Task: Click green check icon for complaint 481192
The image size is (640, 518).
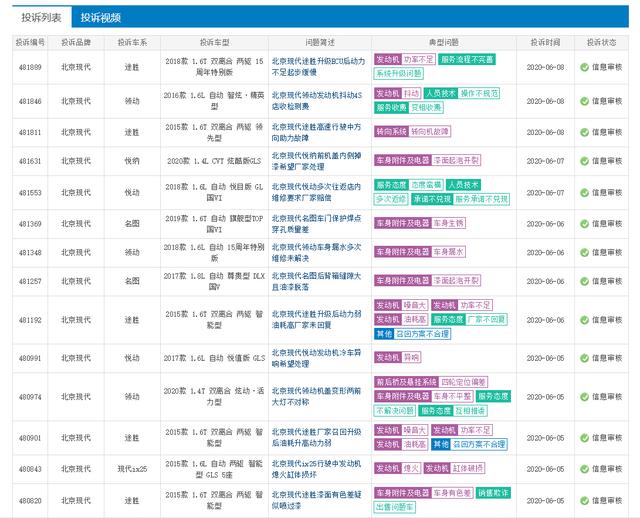Action: pyautogui.click(x=584, y=320)
